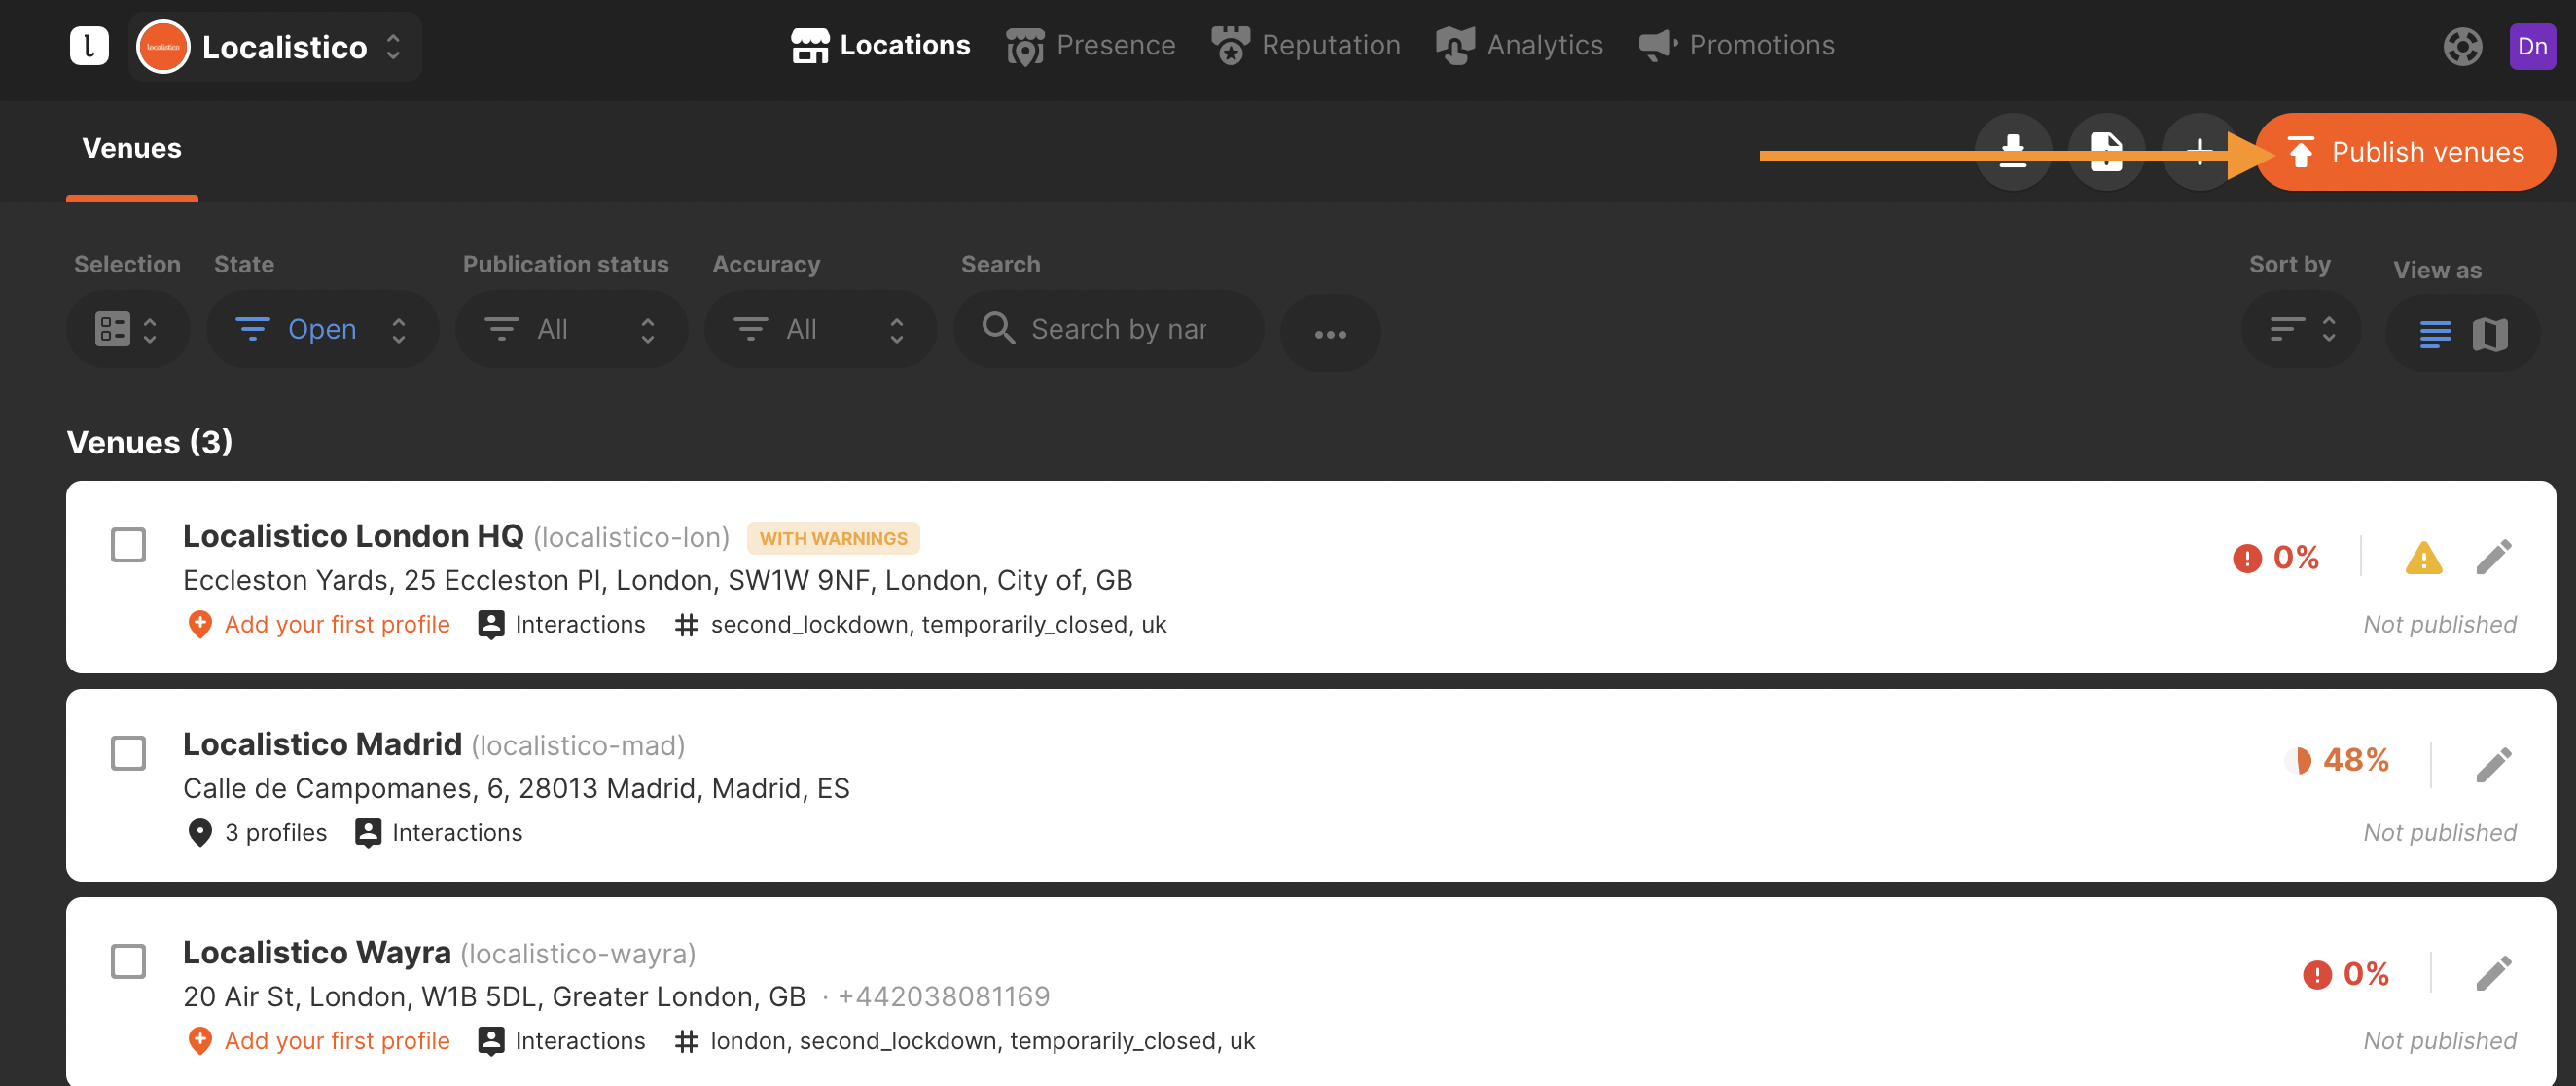The width and height of the screenshot is (2576, 1086).
Task: Click the Madrid address text
Action: (516, 788)
